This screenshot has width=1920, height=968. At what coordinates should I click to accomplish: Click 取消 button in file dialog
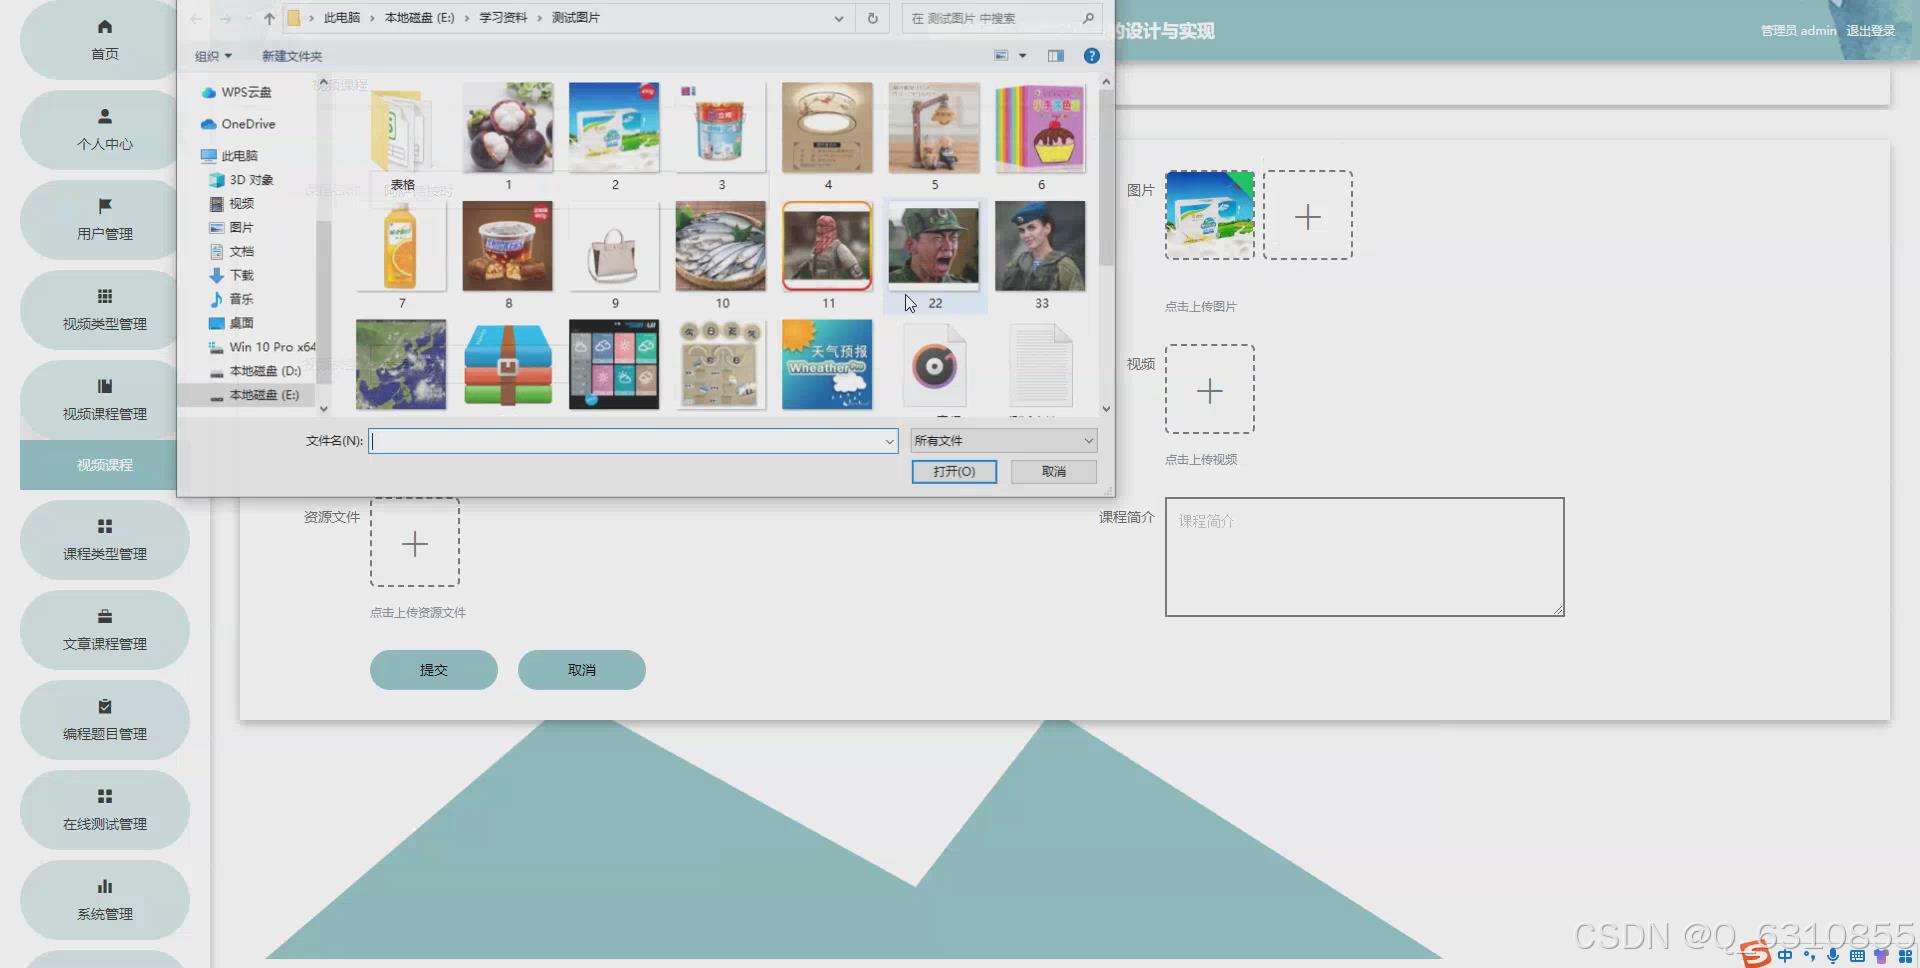(x=1054, y=471)
